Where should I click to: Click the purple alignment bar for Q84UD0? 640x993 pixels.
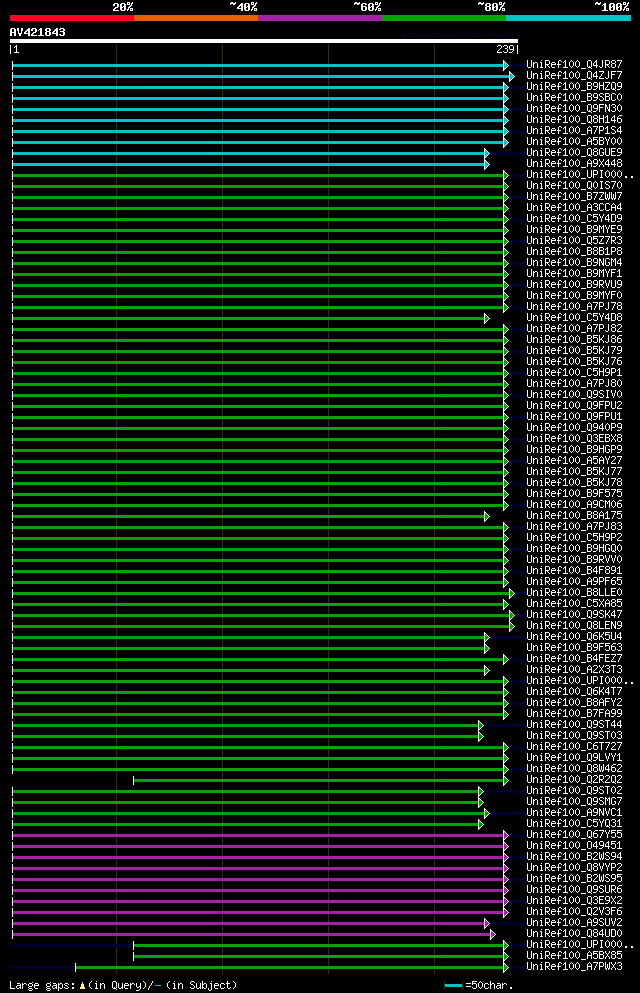point(254,935)
